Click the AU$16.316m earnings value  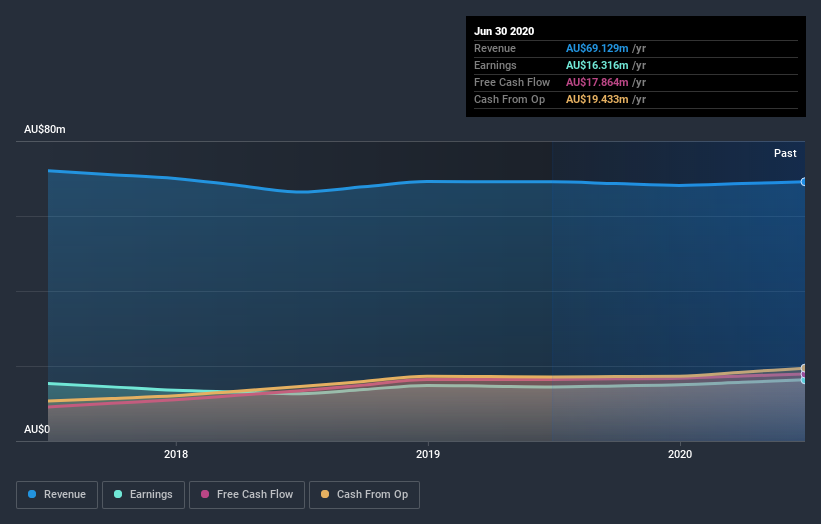coord(597,65)
